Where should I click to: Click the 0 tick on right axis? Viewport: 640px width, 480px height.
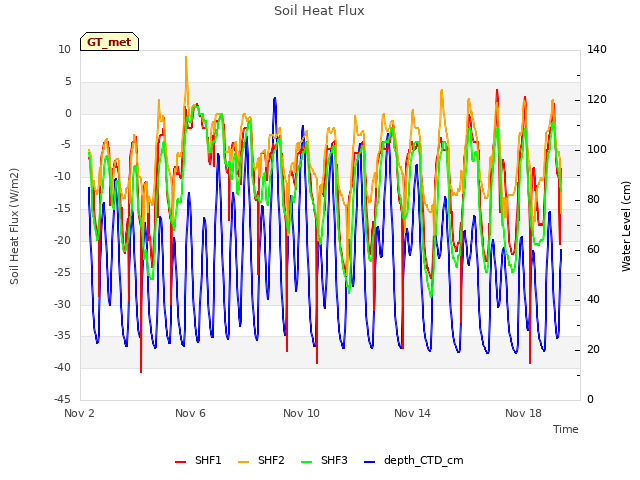coord(590,399)
